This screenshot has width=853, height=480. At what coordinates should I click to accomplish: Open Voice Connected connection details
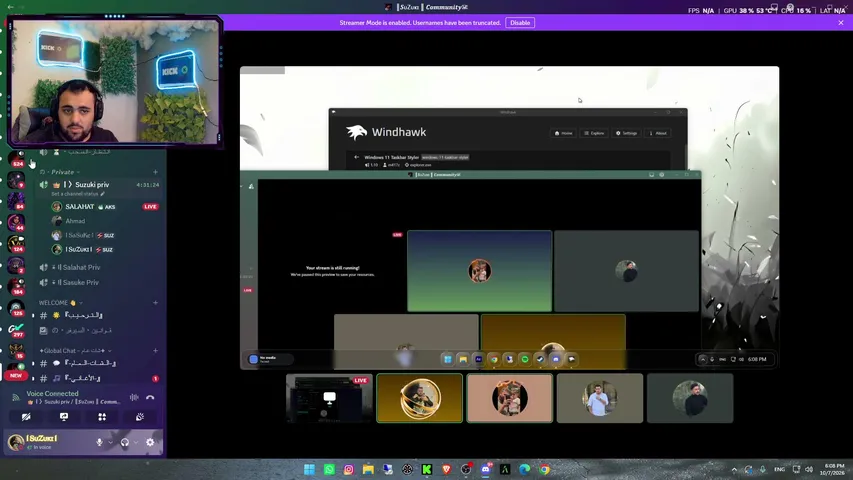pos(52,393)
